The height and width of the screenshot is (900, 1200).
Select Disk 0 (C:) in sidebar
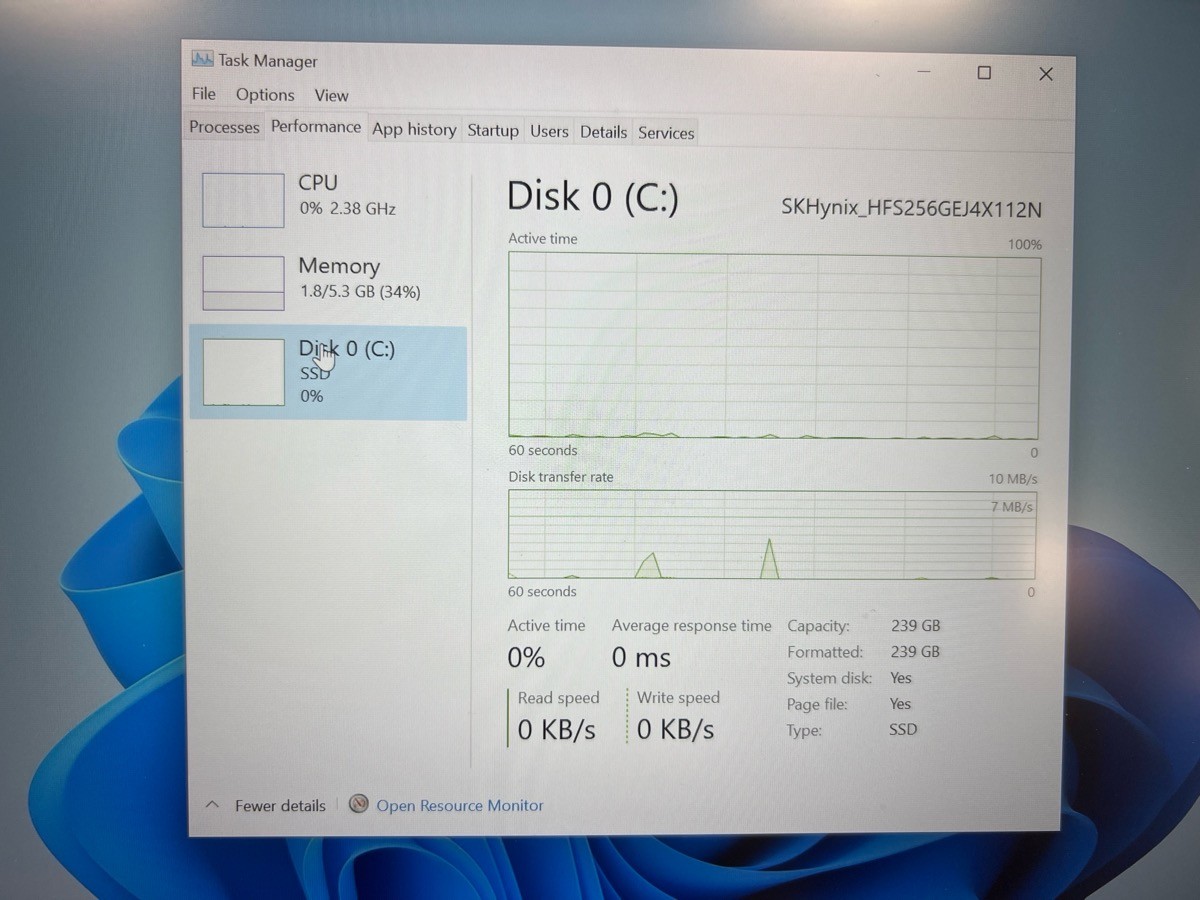pos(328,372)
